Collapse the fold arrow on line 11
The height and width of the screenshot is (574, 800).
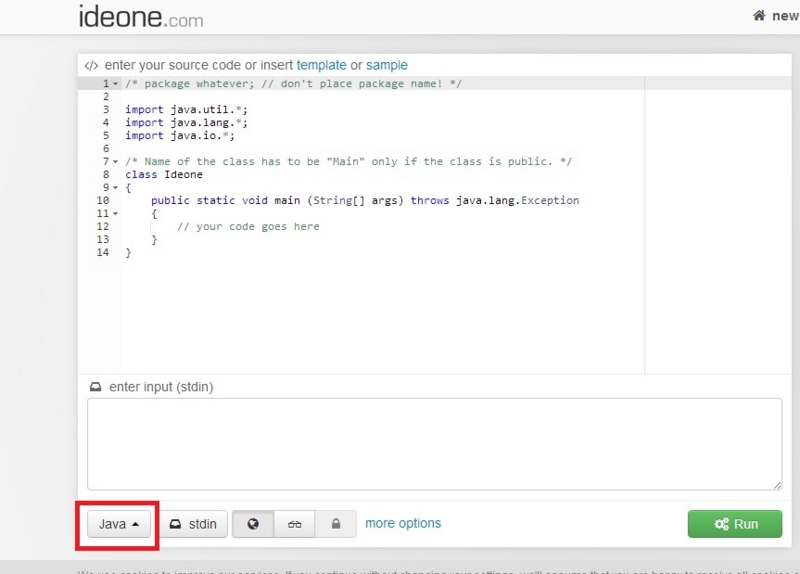115,214
